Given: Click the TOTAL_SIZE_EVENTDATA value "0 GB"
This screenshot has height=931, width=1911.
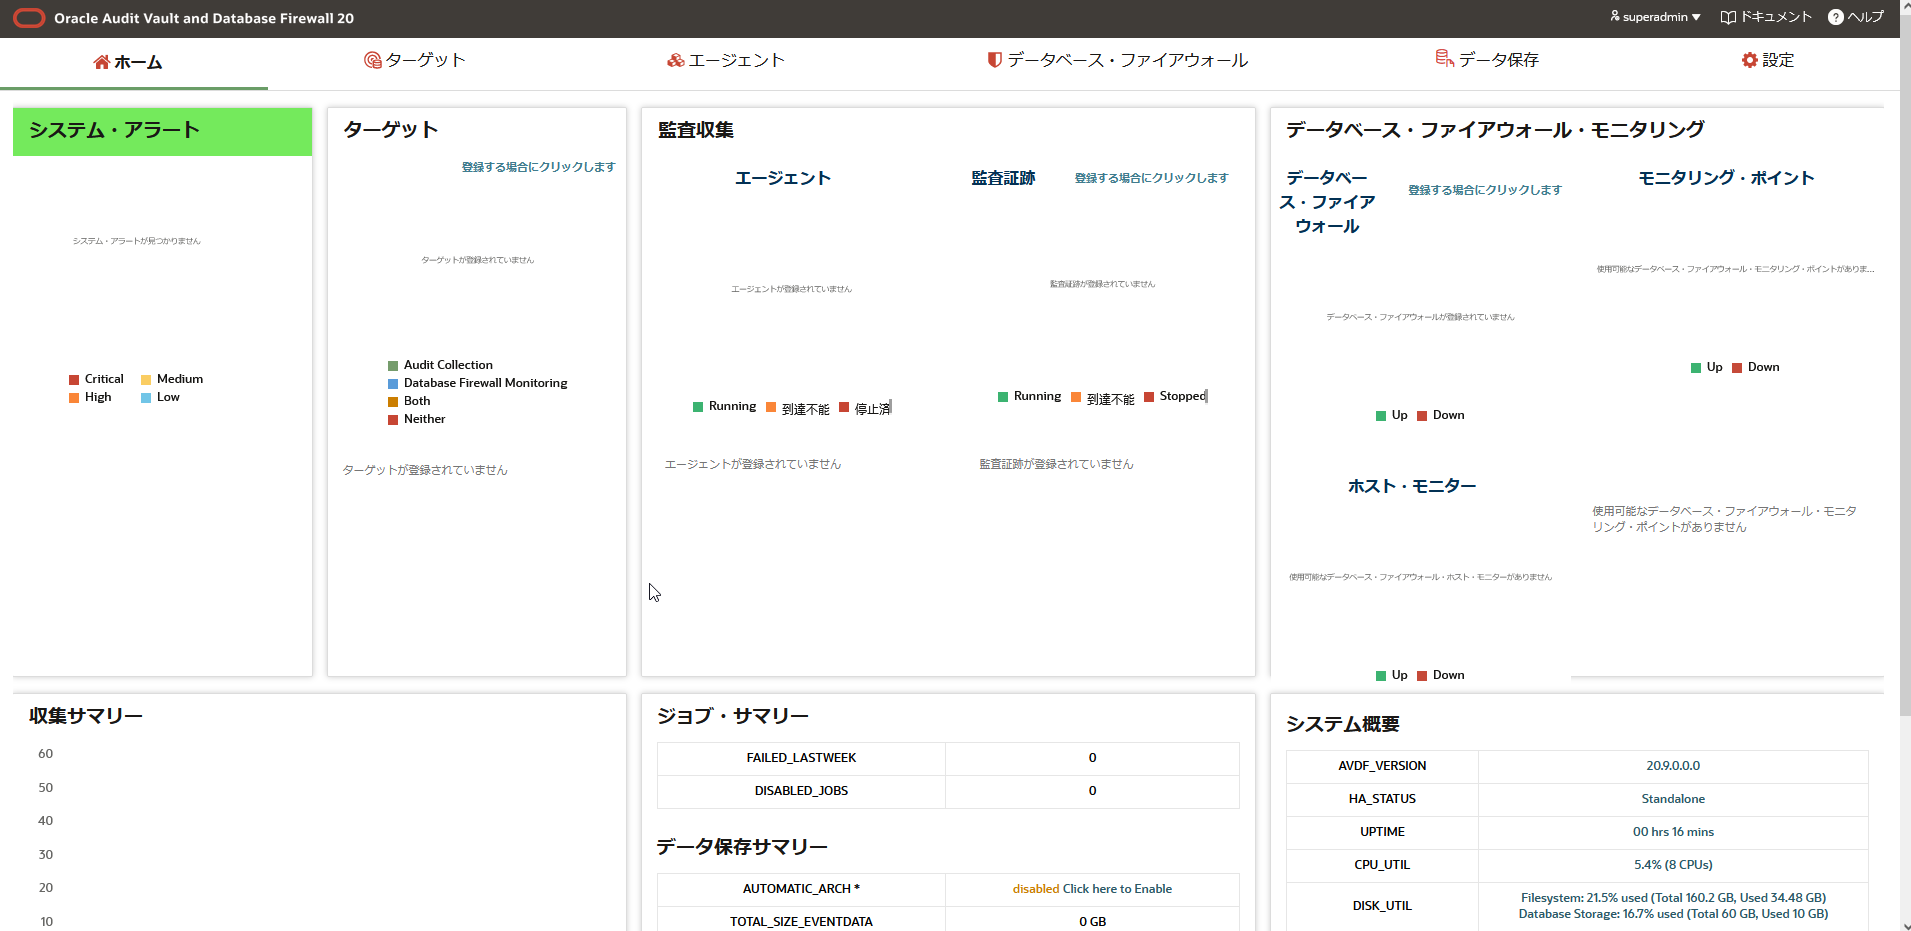Looking at the screenshot, I should click(1092, 922).
